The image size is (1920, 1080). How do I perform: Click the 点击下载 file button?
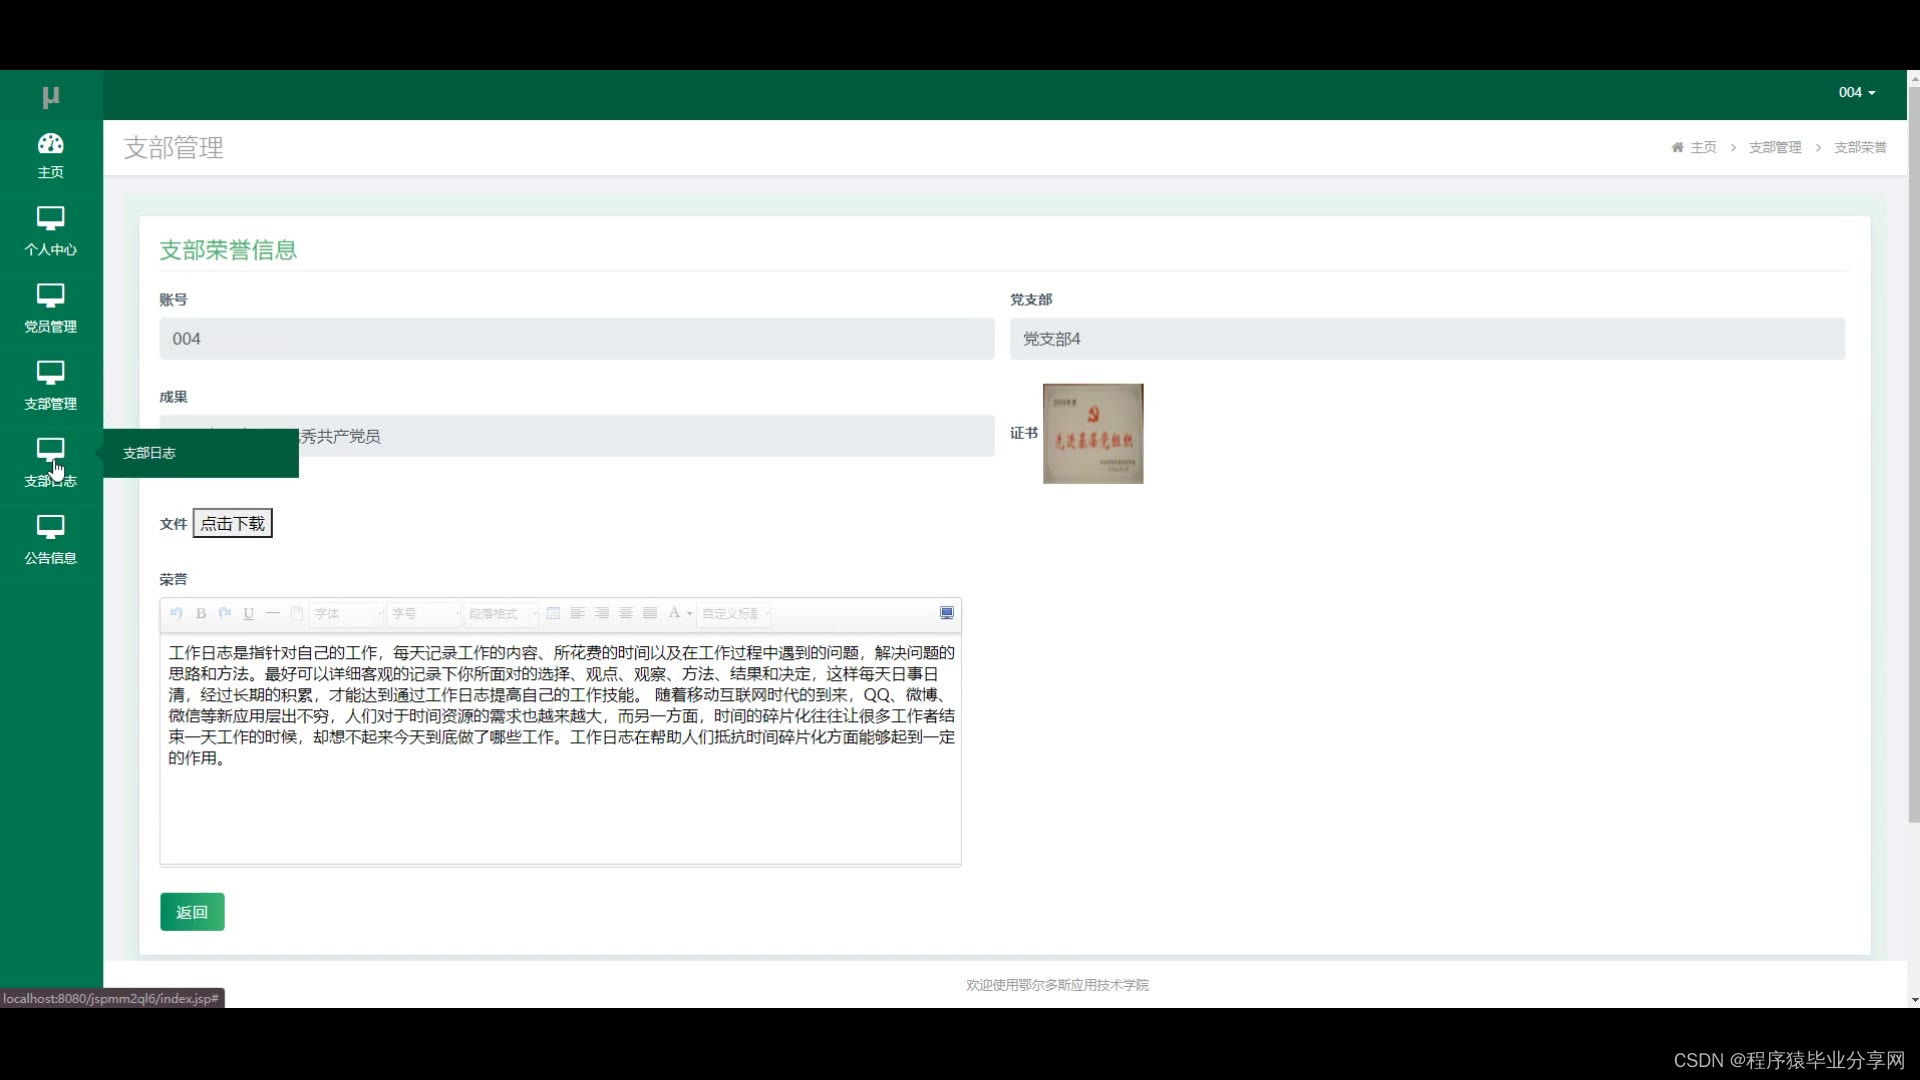(232, 523)
